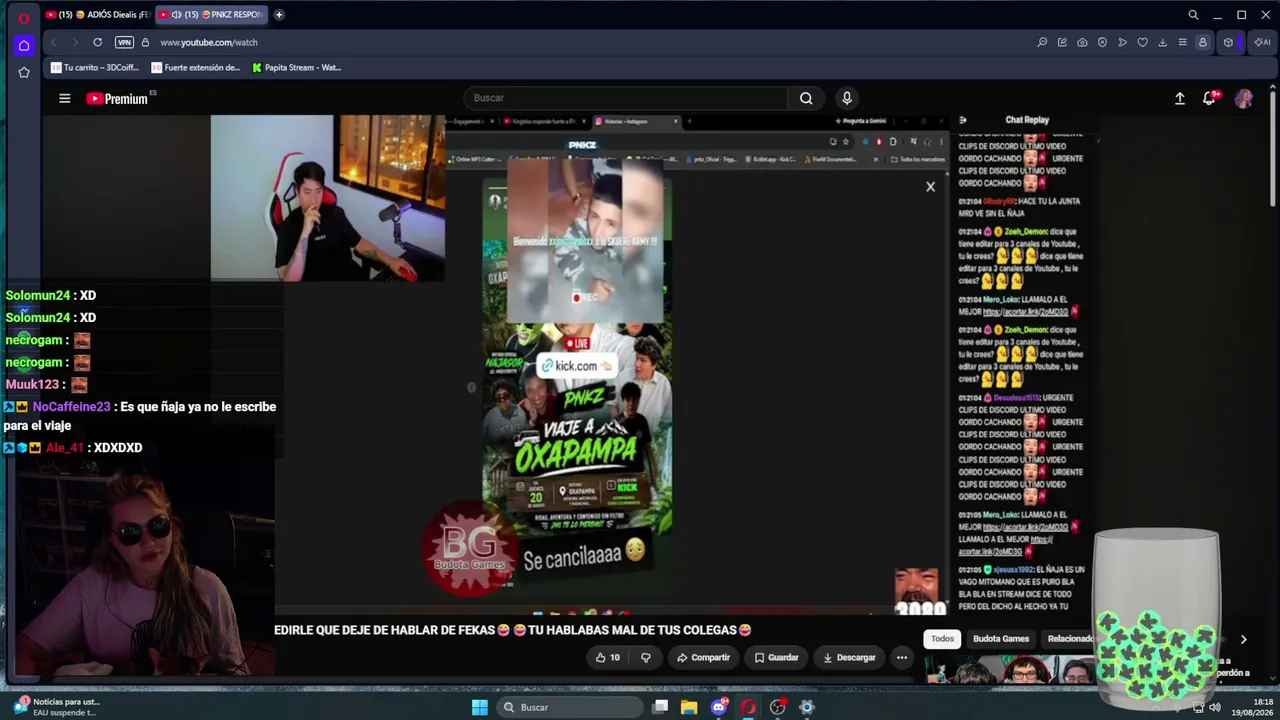Screen dimensions: 1280x720
Task: Click the address bar showing www.youtube.com/watch
Action: coord(209,42)
